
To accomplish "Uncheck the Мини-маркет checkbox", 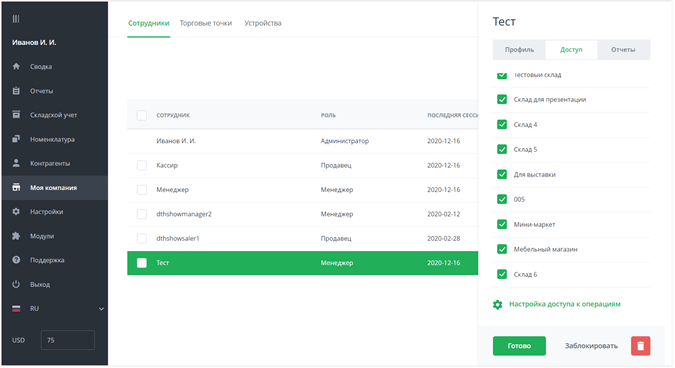I will click(502, 224).
